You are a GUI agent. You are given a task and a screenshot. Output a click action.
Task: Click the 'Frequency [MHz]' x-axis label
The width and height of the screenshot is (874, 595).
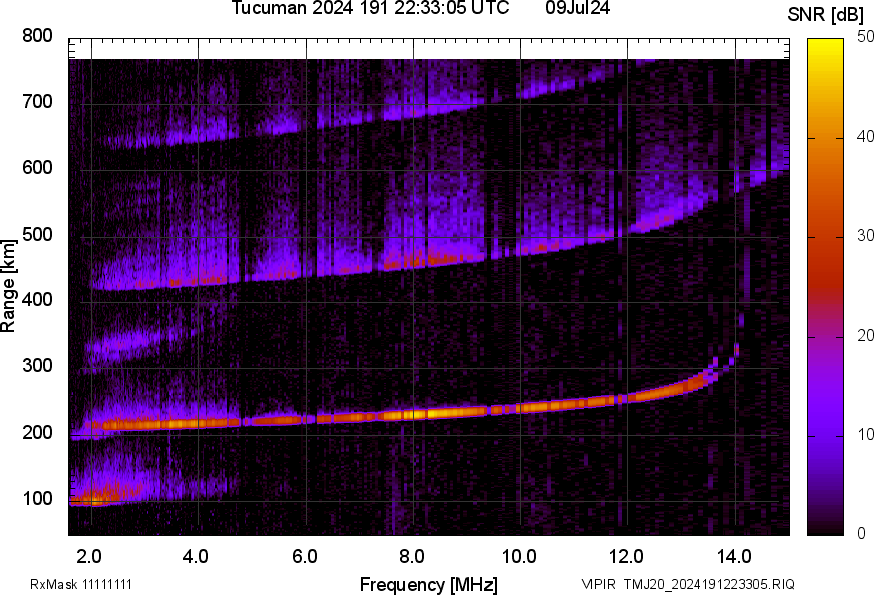(429, 584)
